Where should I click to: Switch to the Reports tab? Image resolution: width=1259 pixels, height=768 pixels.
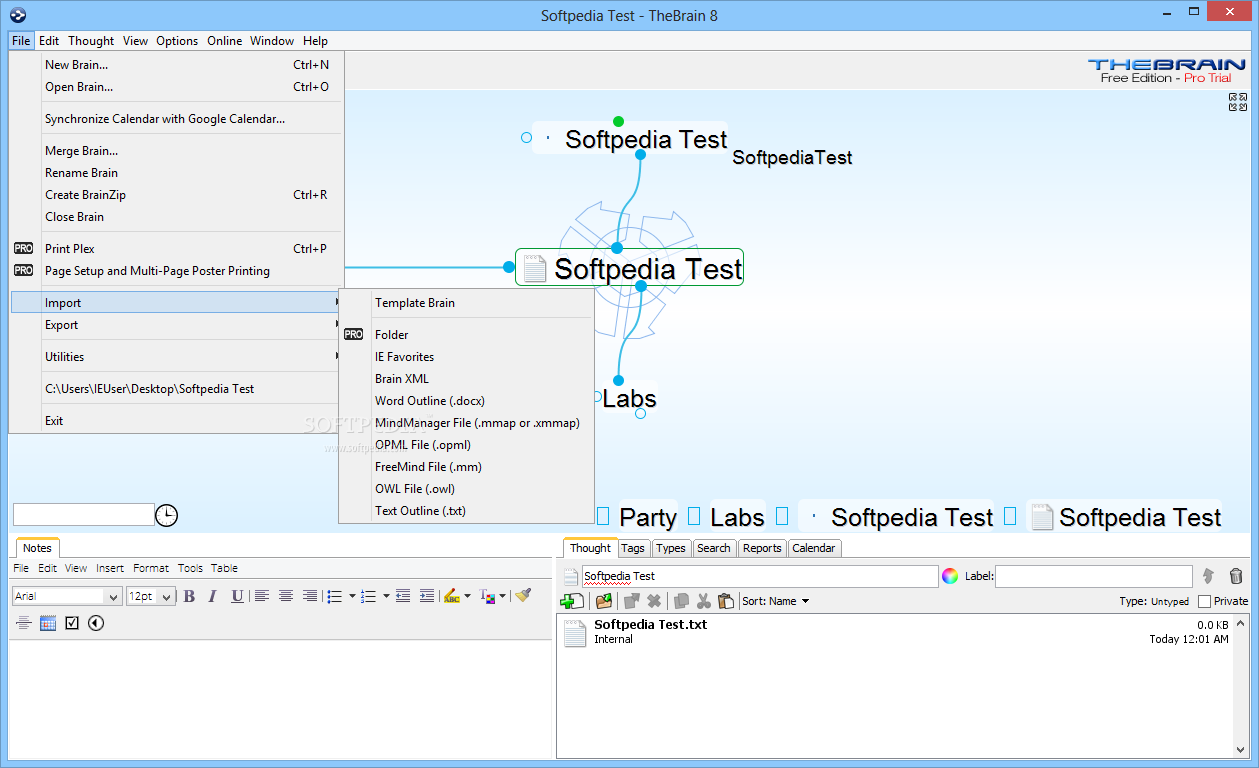[x=762, y=548]
